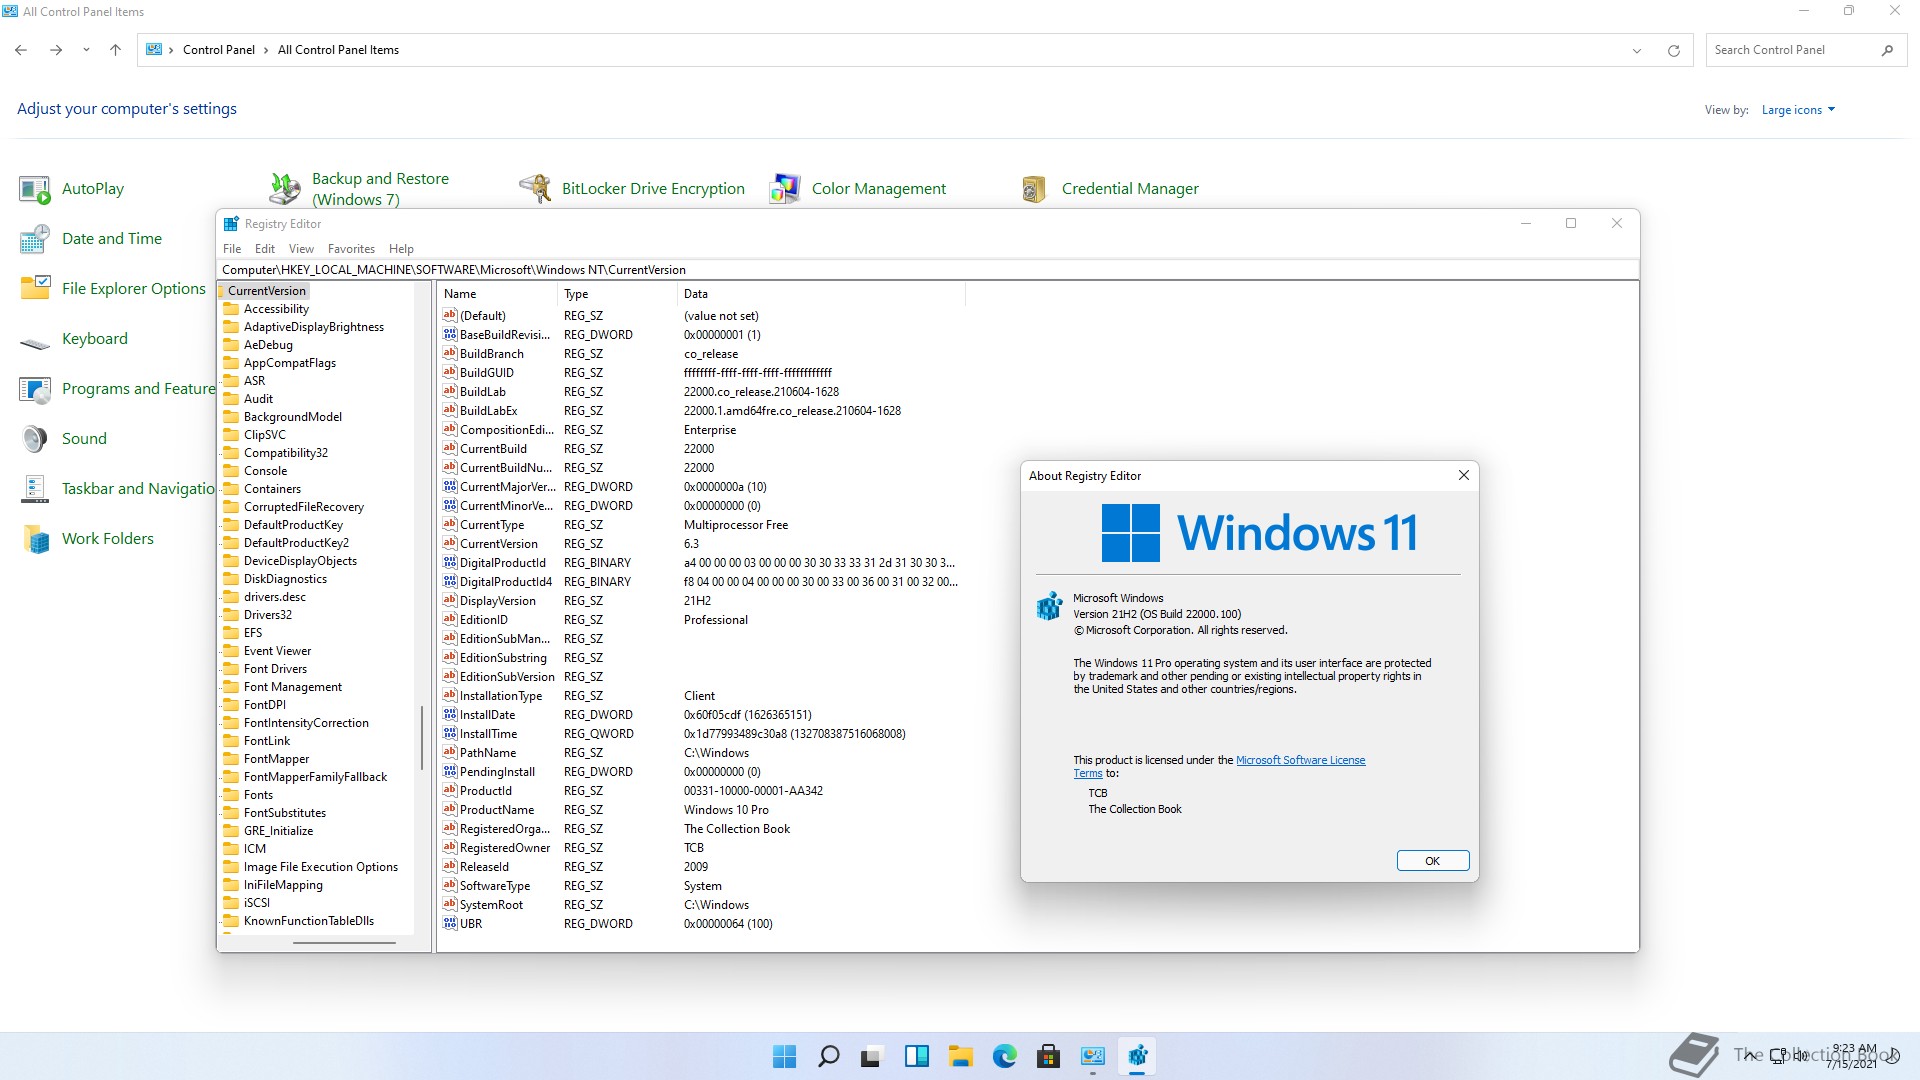
Task: Open Edit menu in Registry Editor
Action: [265, 249]
